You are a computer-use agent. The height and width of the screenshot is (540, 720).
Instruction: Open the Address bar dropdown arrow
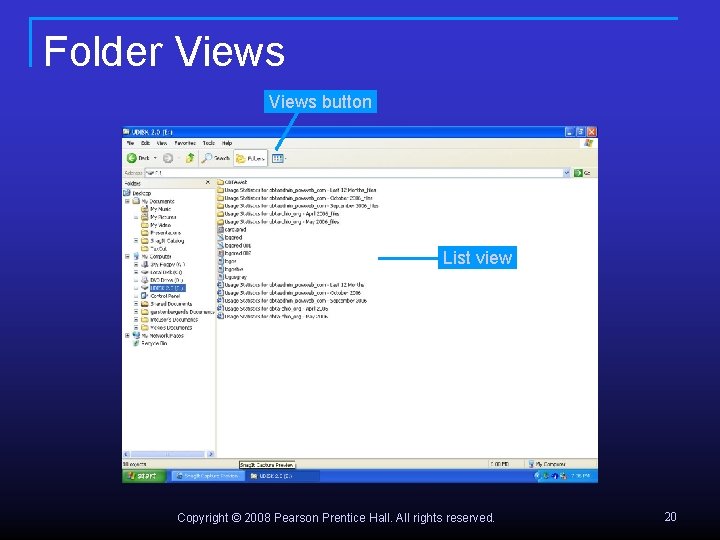click(566, 173)
